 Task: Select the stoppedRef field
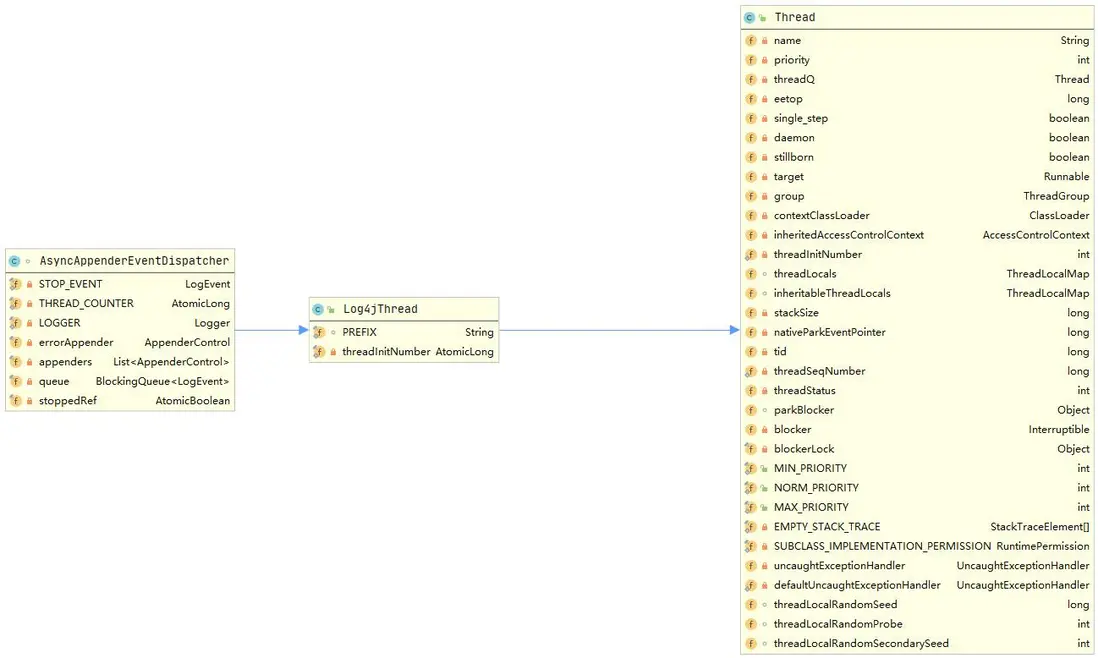pos(120,401)
